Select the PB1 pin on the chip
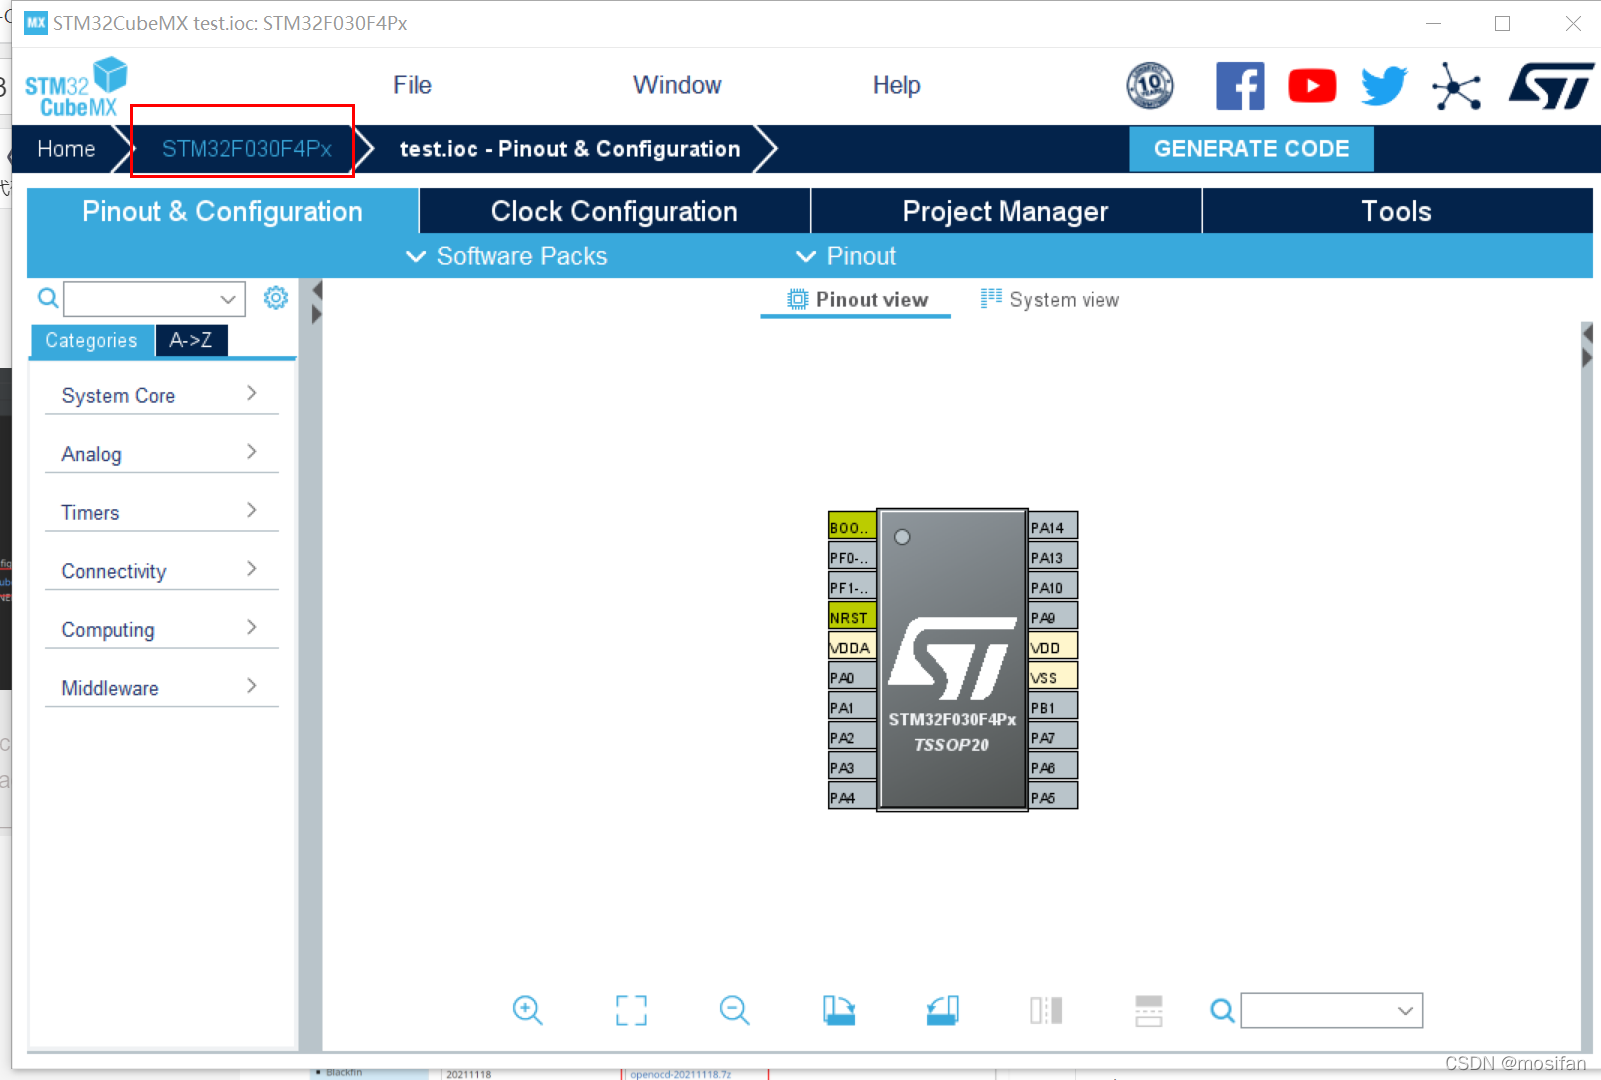The image size is (1601, 1080). (x=1053, y=706)
